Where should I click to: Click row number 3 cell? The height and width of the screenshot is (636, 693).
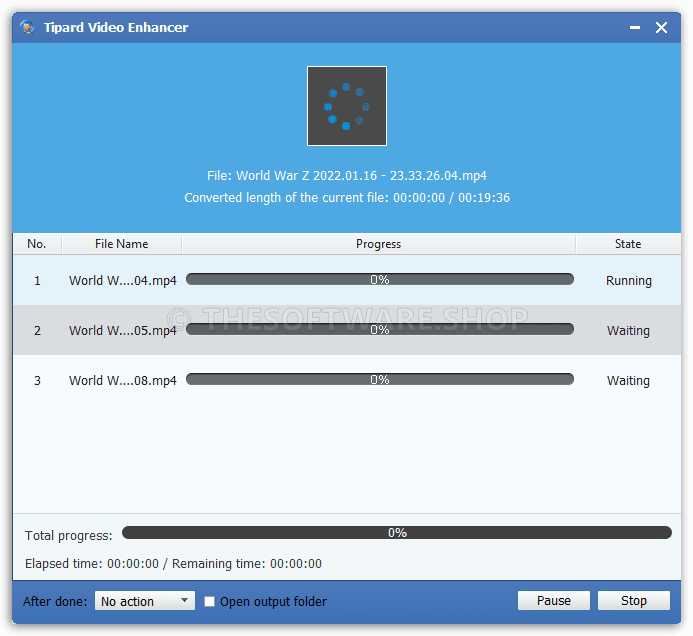38,381
